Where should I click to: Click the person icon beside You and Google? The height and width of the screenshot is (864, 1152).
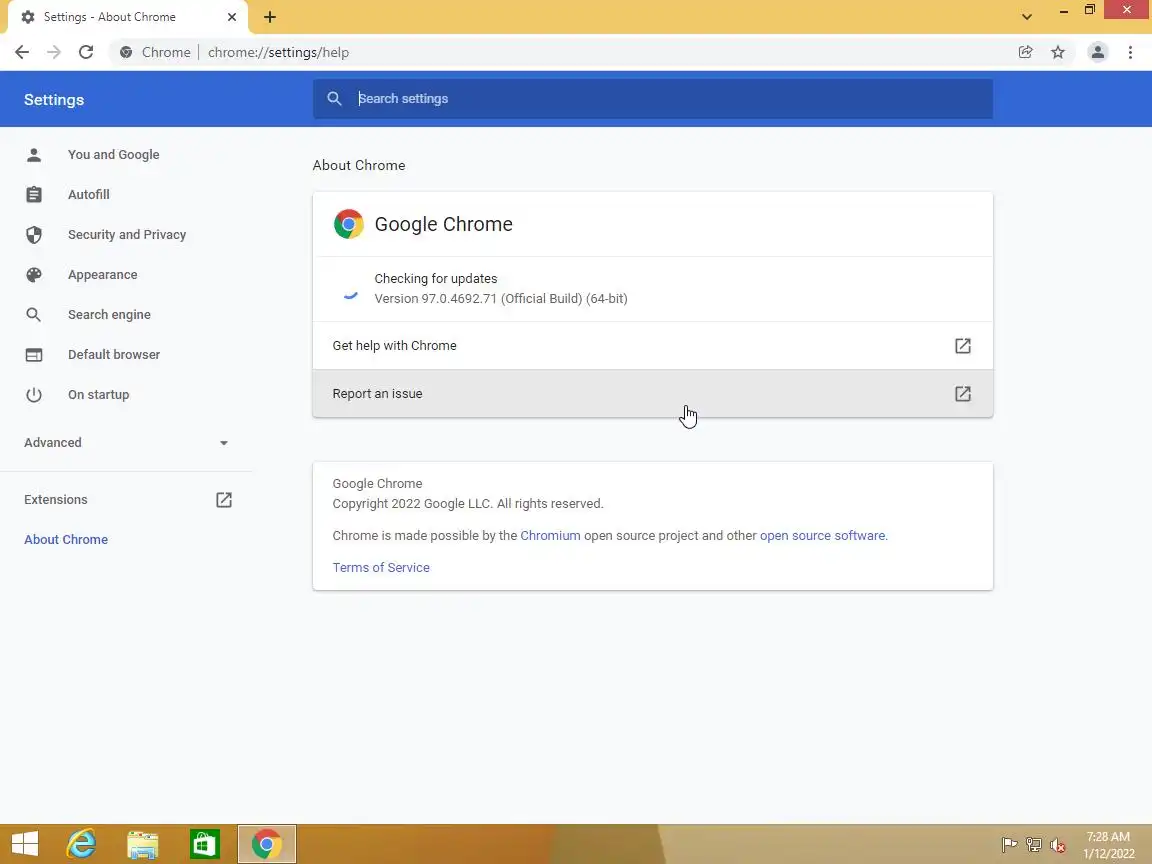coord(34,154)
